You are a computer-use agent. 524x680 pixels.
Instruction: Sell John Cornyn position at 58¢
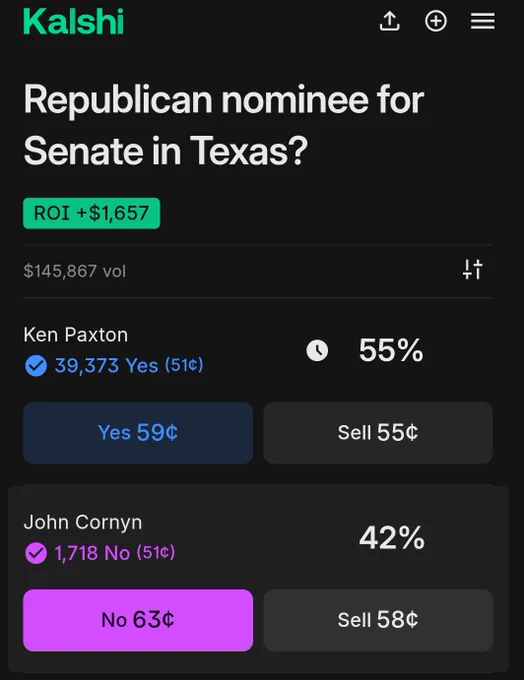(378, 620)
